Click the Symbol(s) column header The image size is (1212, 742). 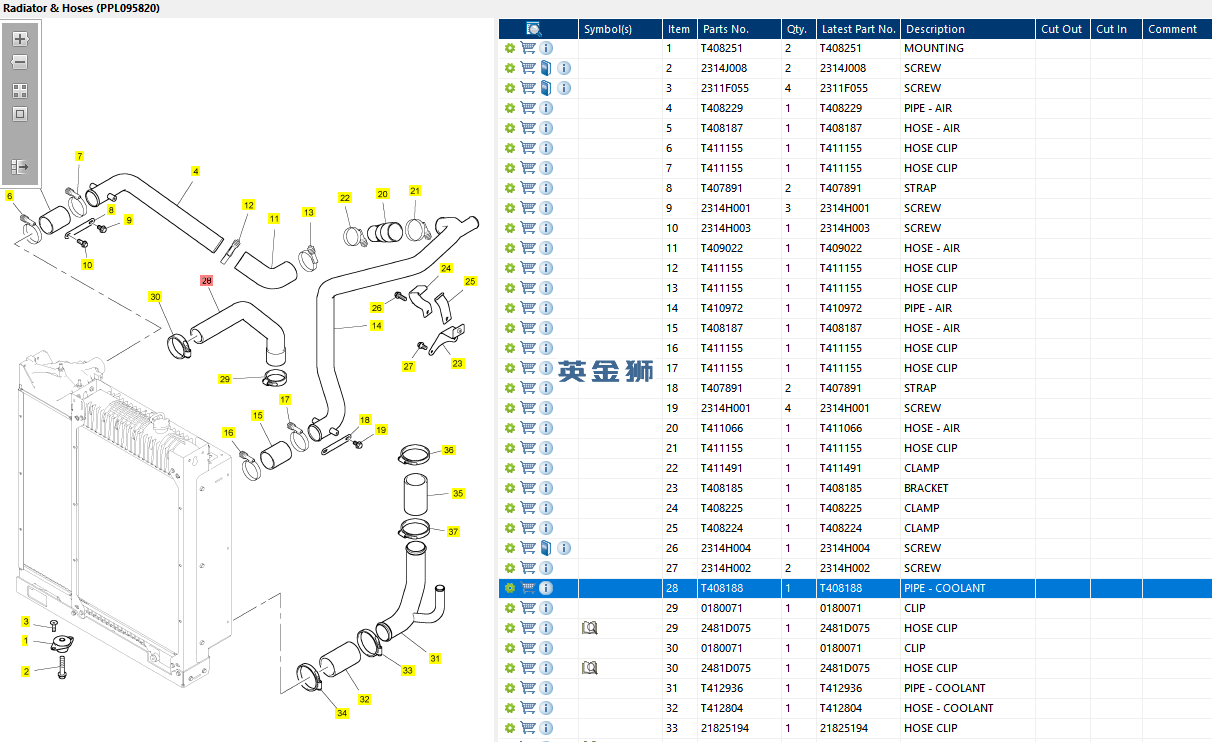coord(621,29)
